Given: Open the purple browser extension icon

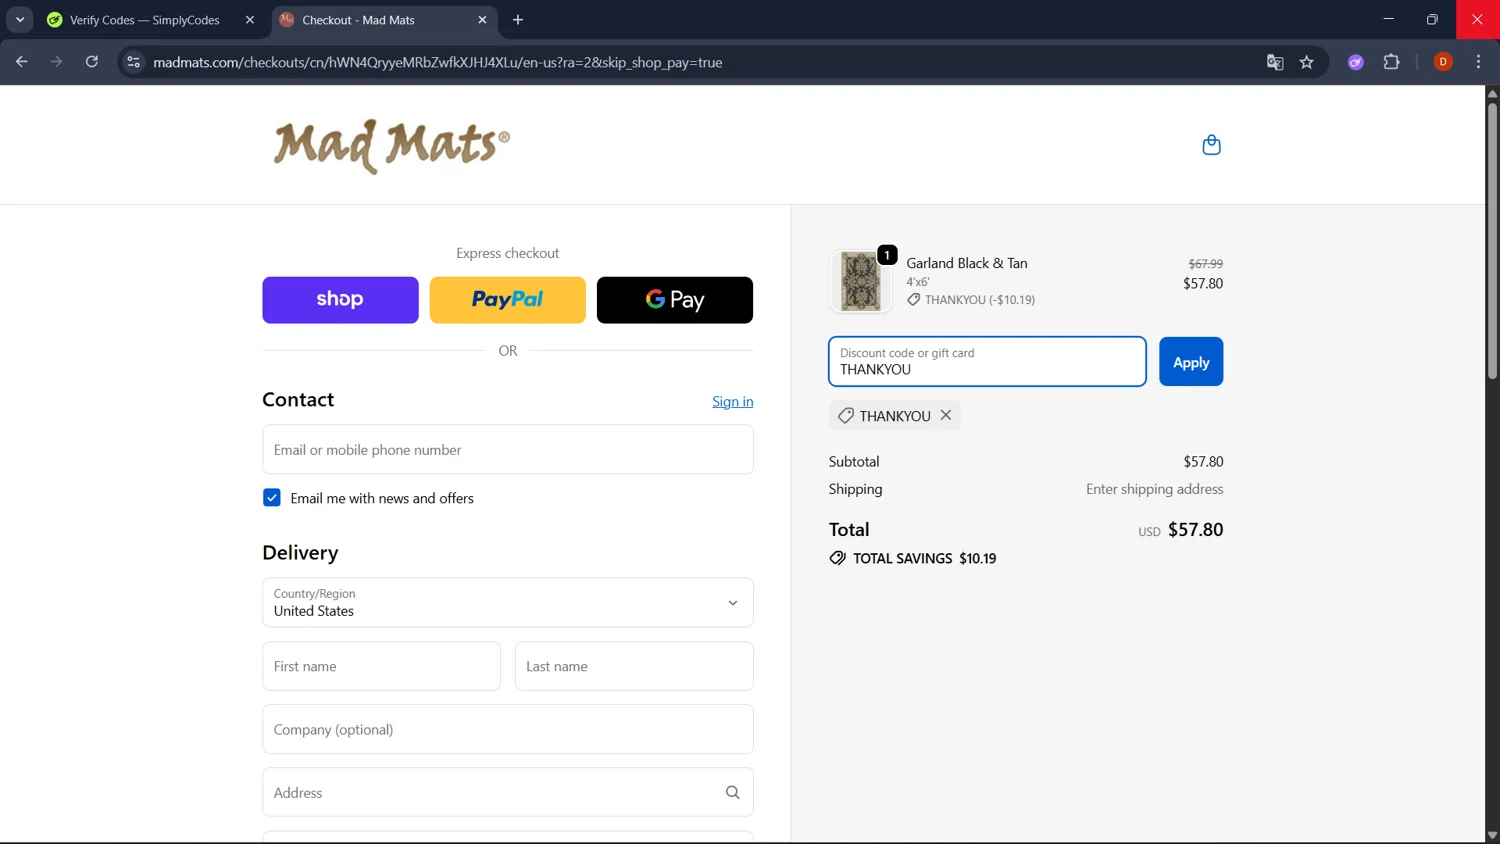Looking at the screenshot, I should coord(1356,62).
